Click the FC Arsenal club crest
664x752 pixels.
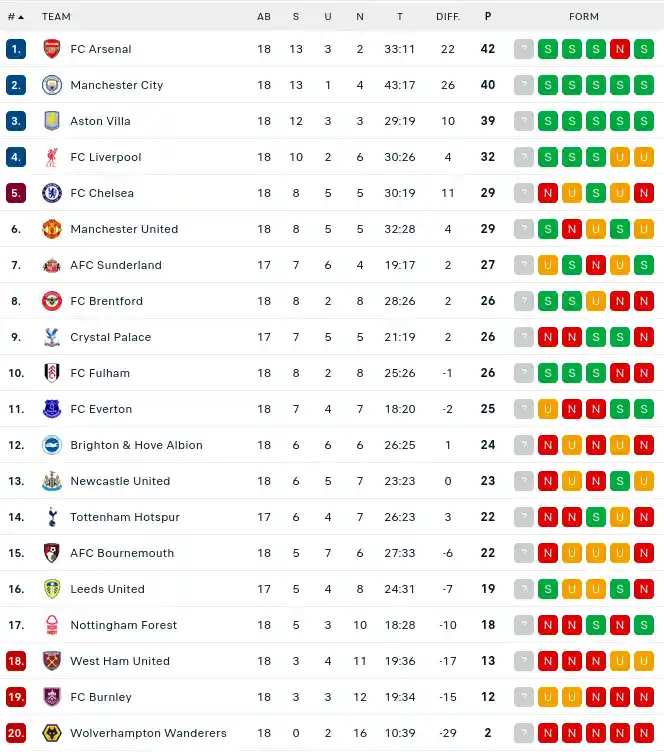52,49
